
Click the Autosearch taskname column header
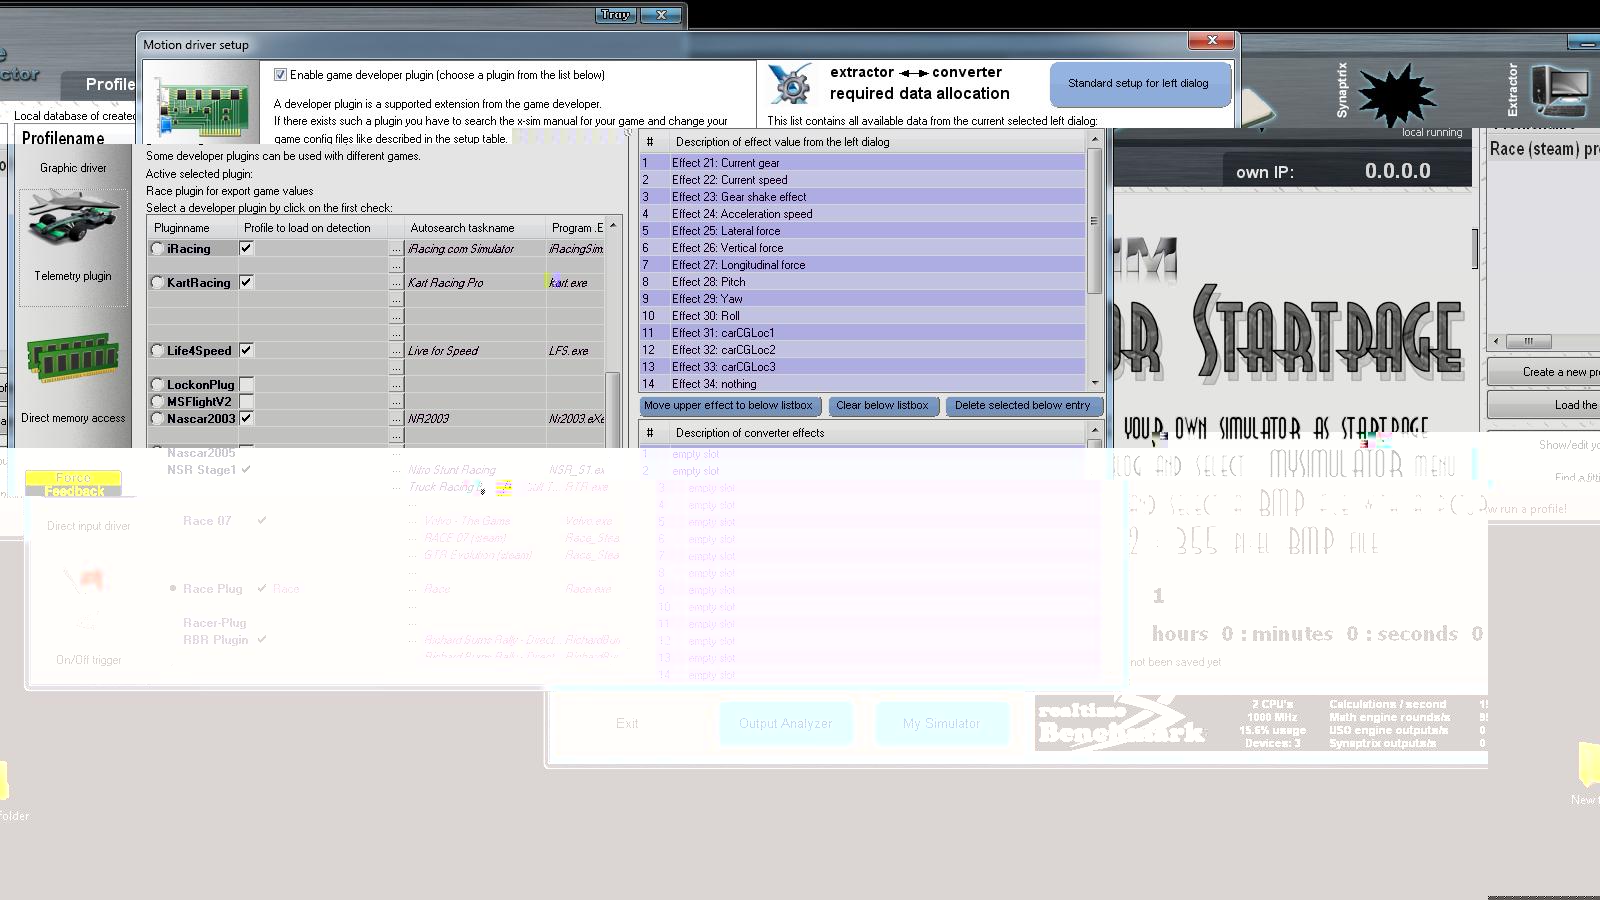click(x=462, y=228)
